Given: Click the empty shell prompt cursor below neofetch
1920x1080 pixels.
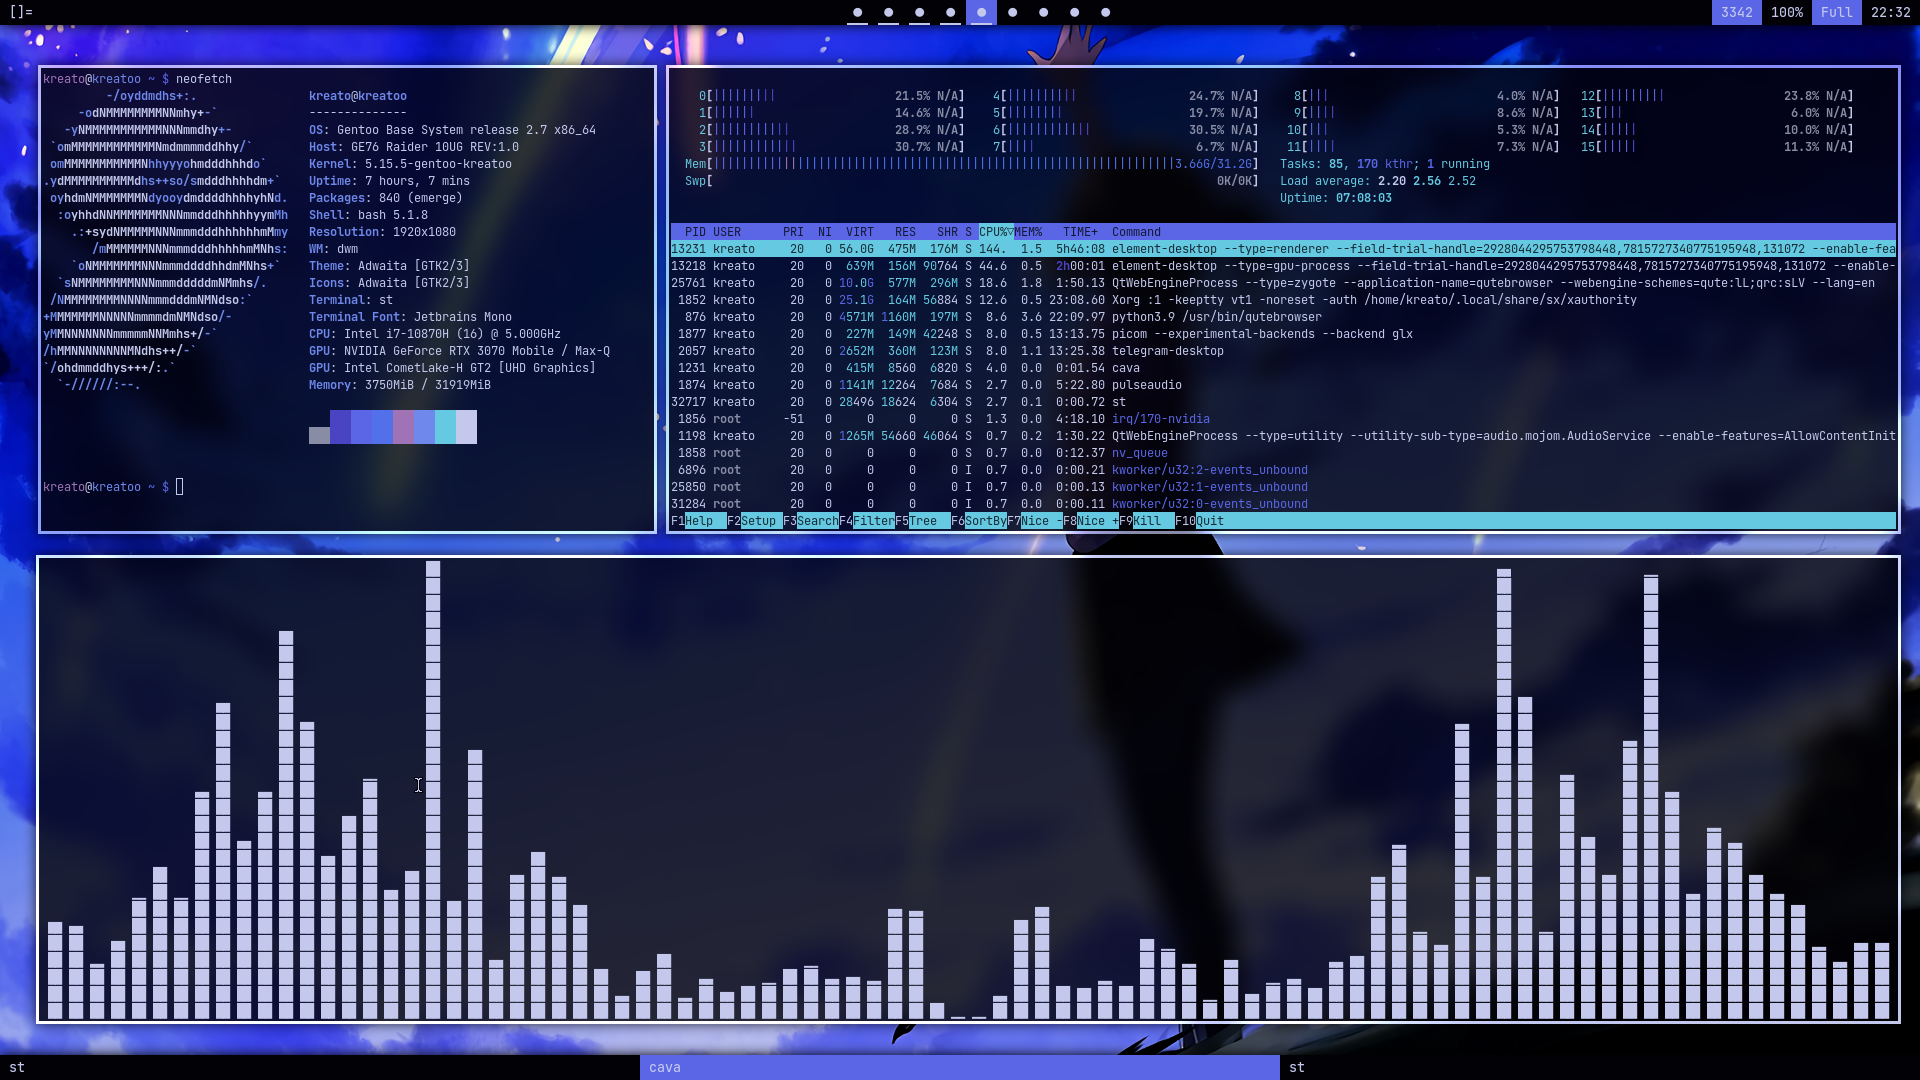Looking at the screenshot, I should [x=180, y=487].
